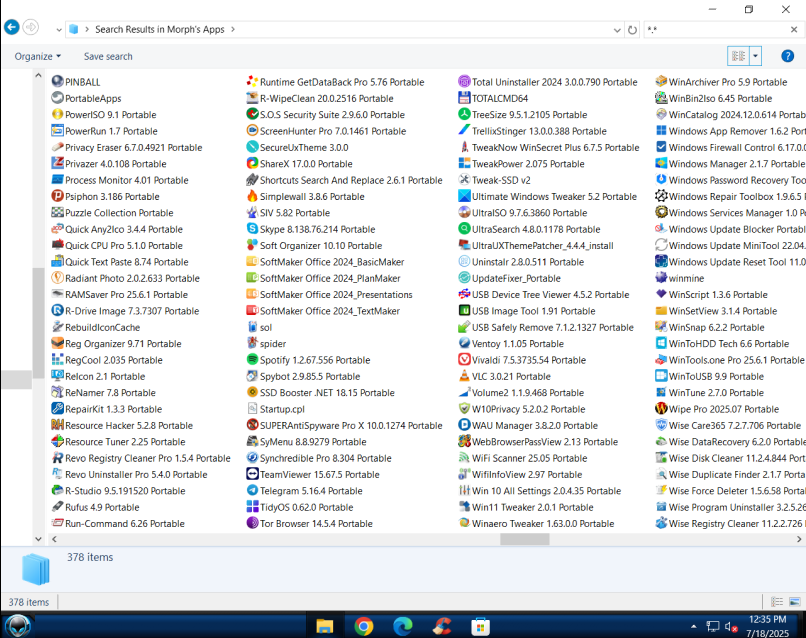Click inside the search input field
806x638 pixels.
click(x=717, y=30)
